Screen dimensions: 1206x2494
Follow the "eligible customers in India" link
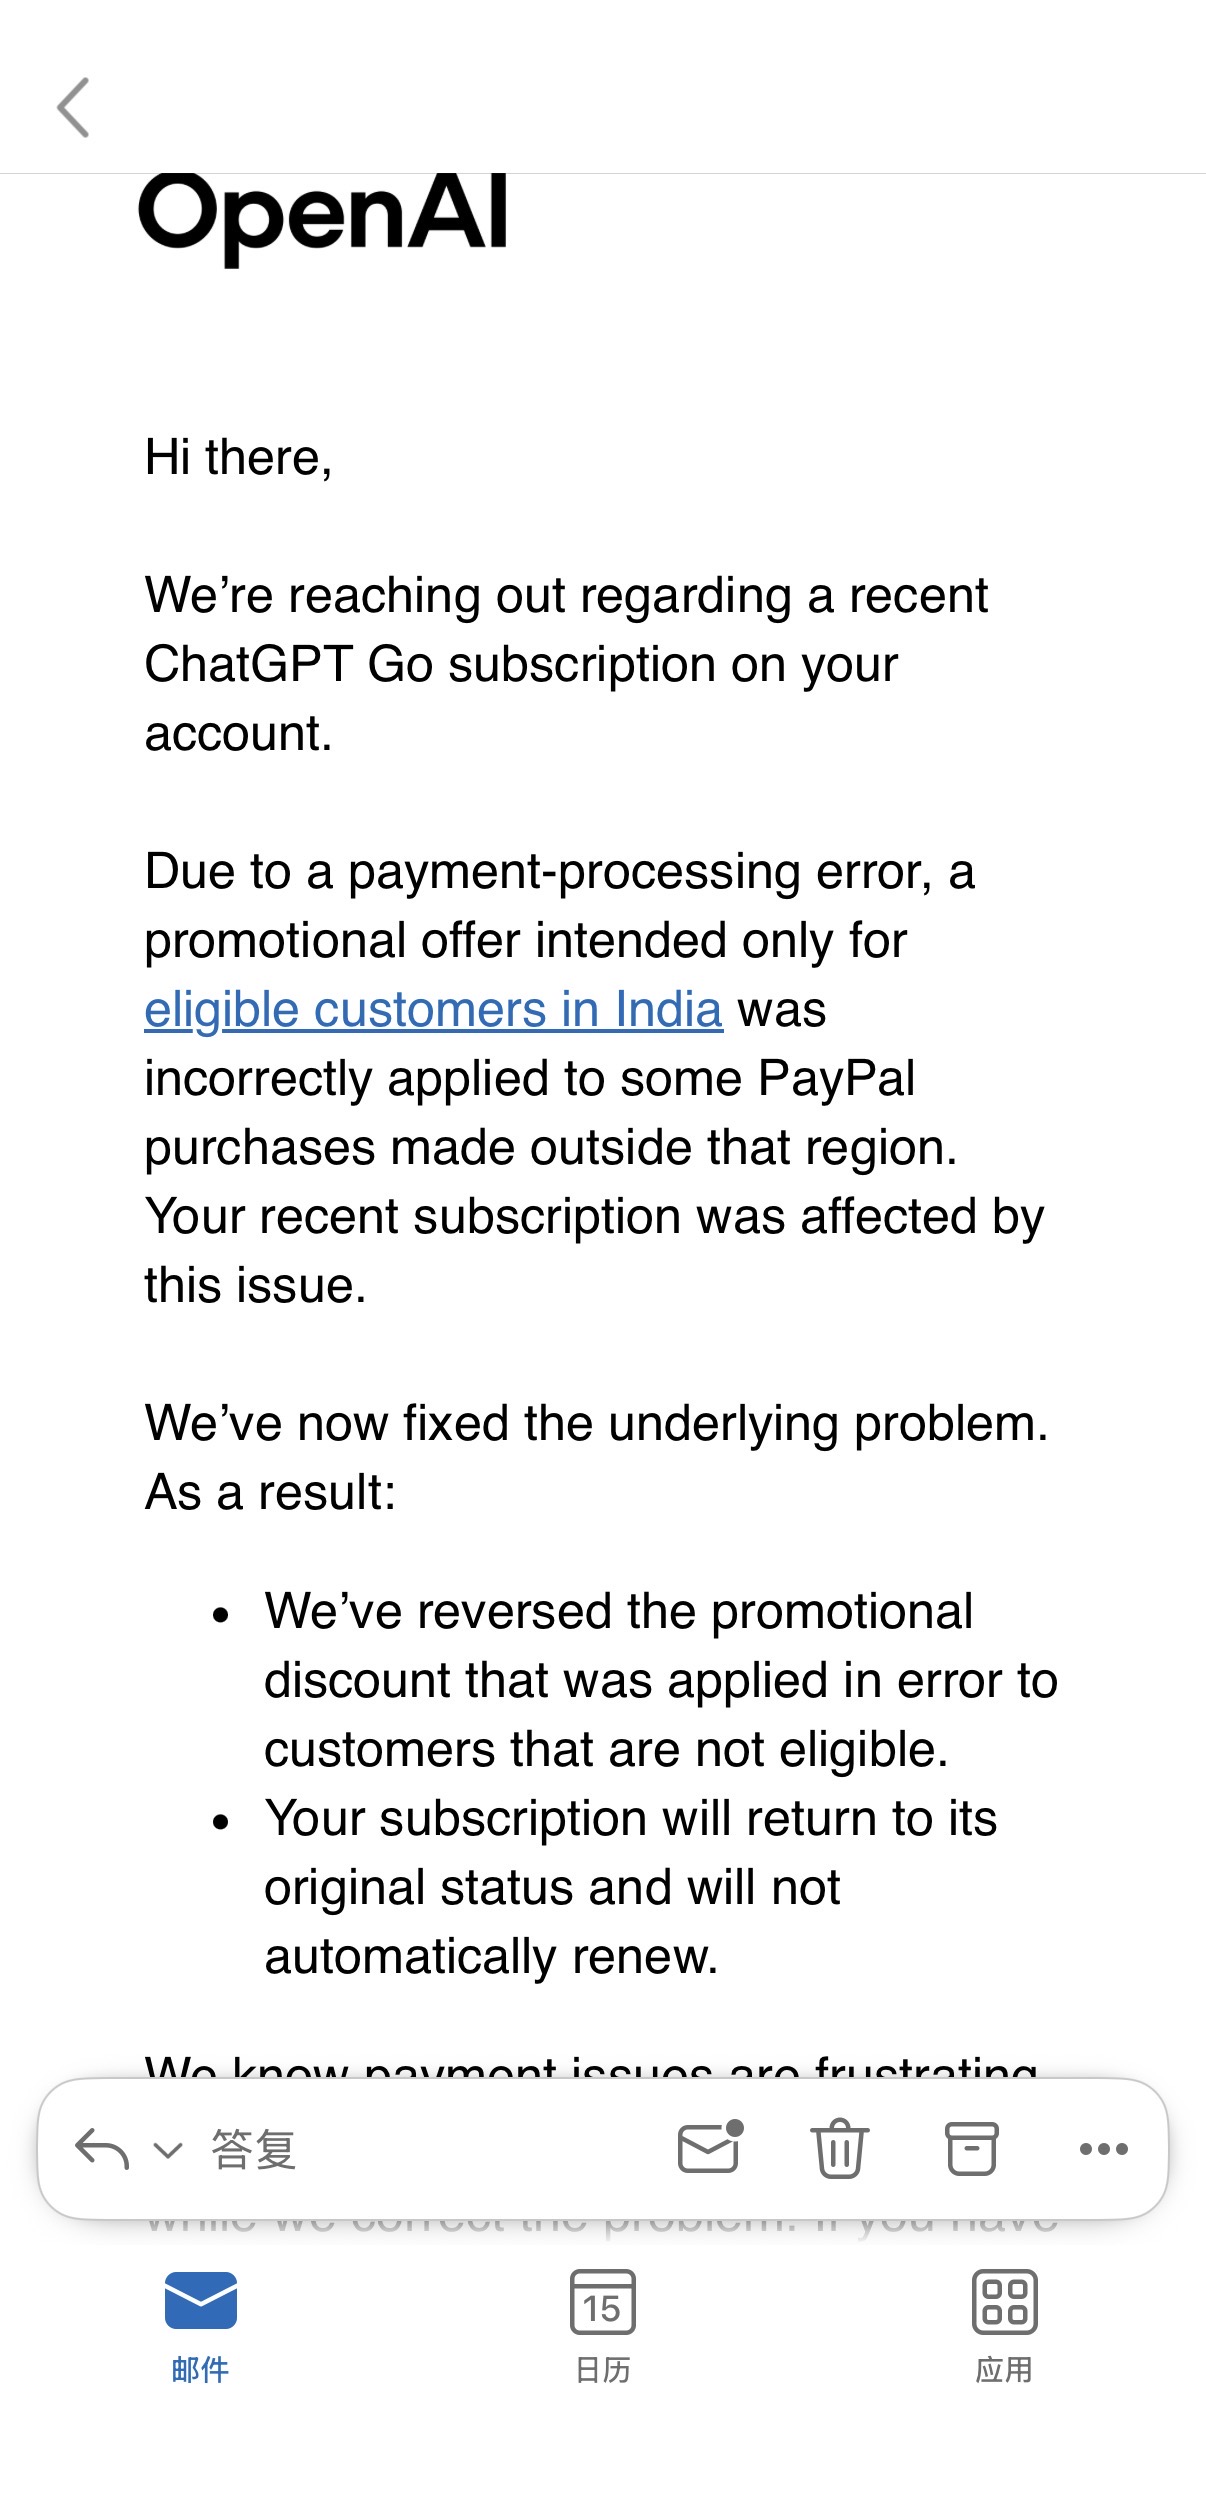(433, 1010)
